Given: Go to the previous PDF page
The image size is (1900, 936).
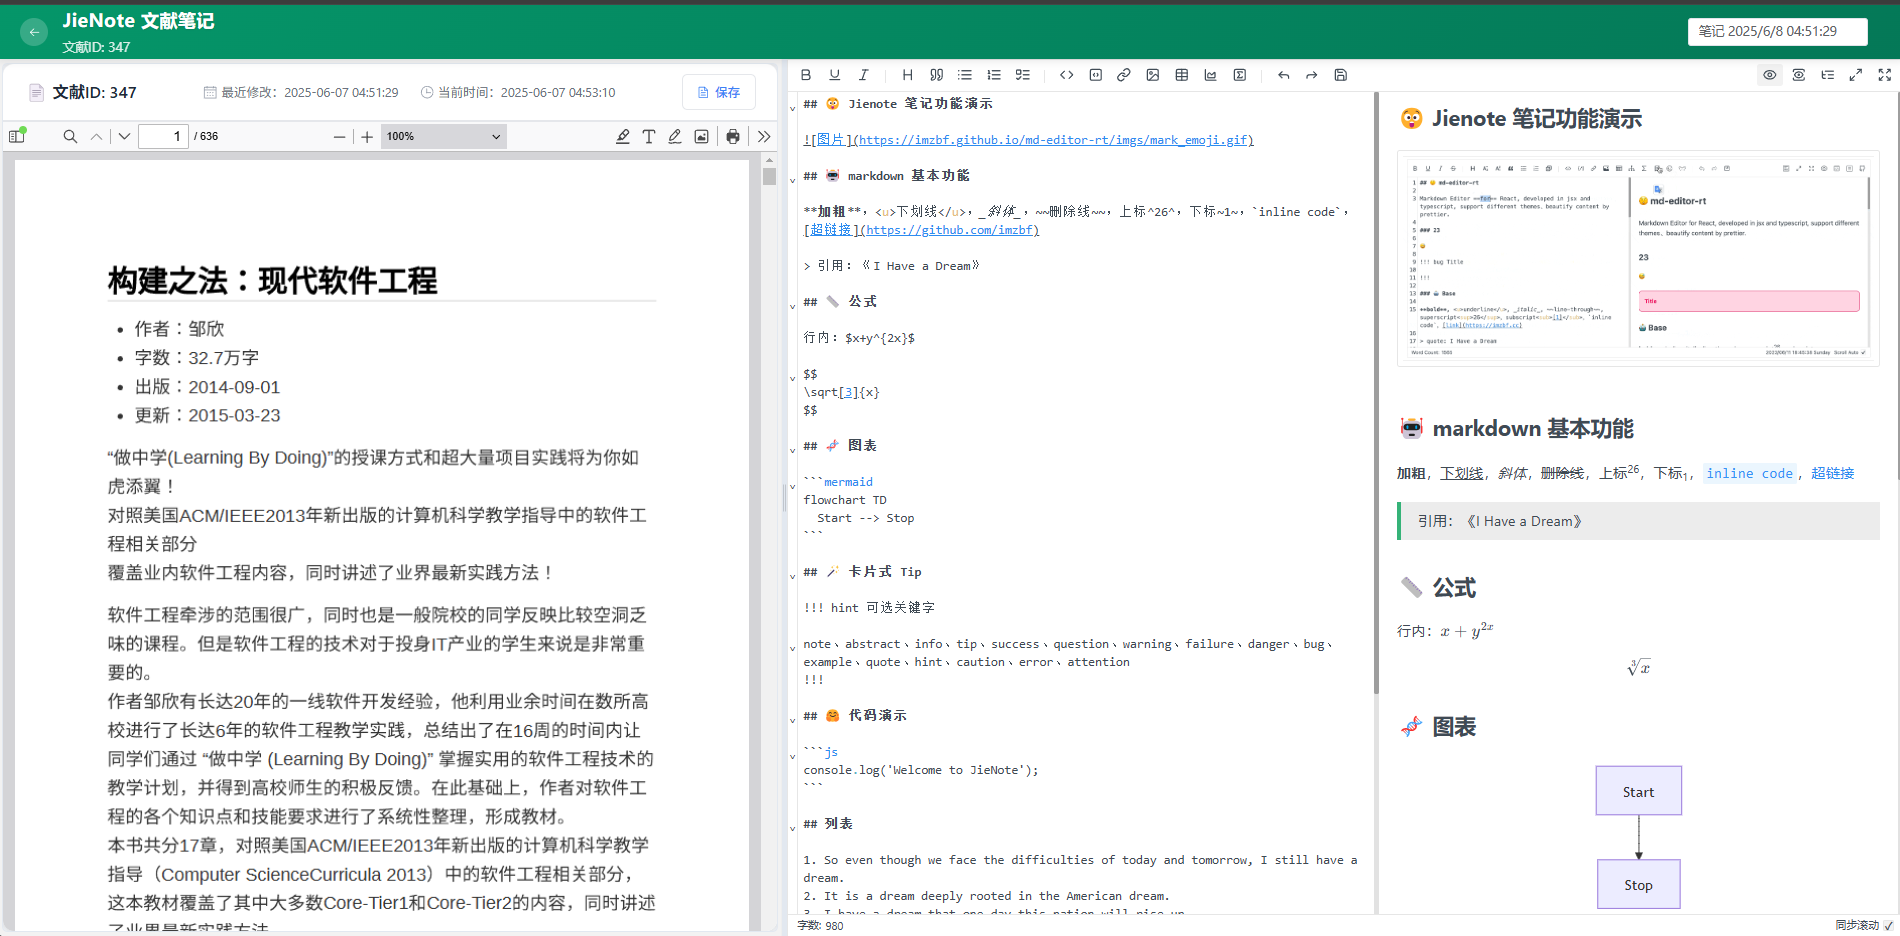Looking at the screenshot, I should 96,137.
